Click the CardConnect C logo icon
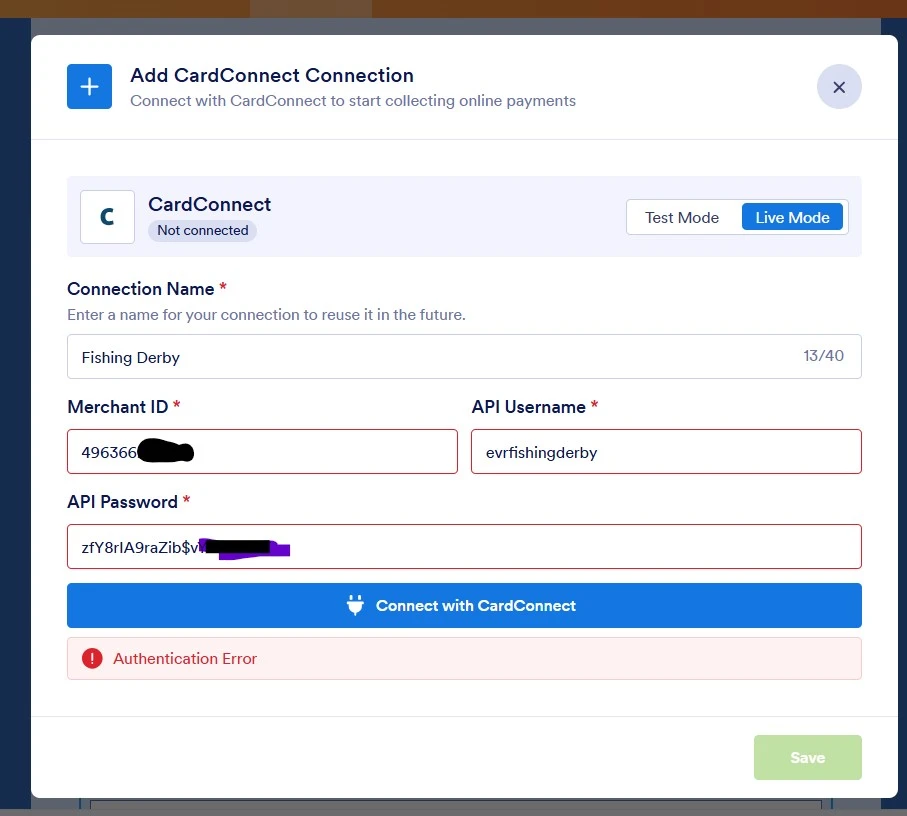The width and height of the screenshot is (907, 816). 107,217
